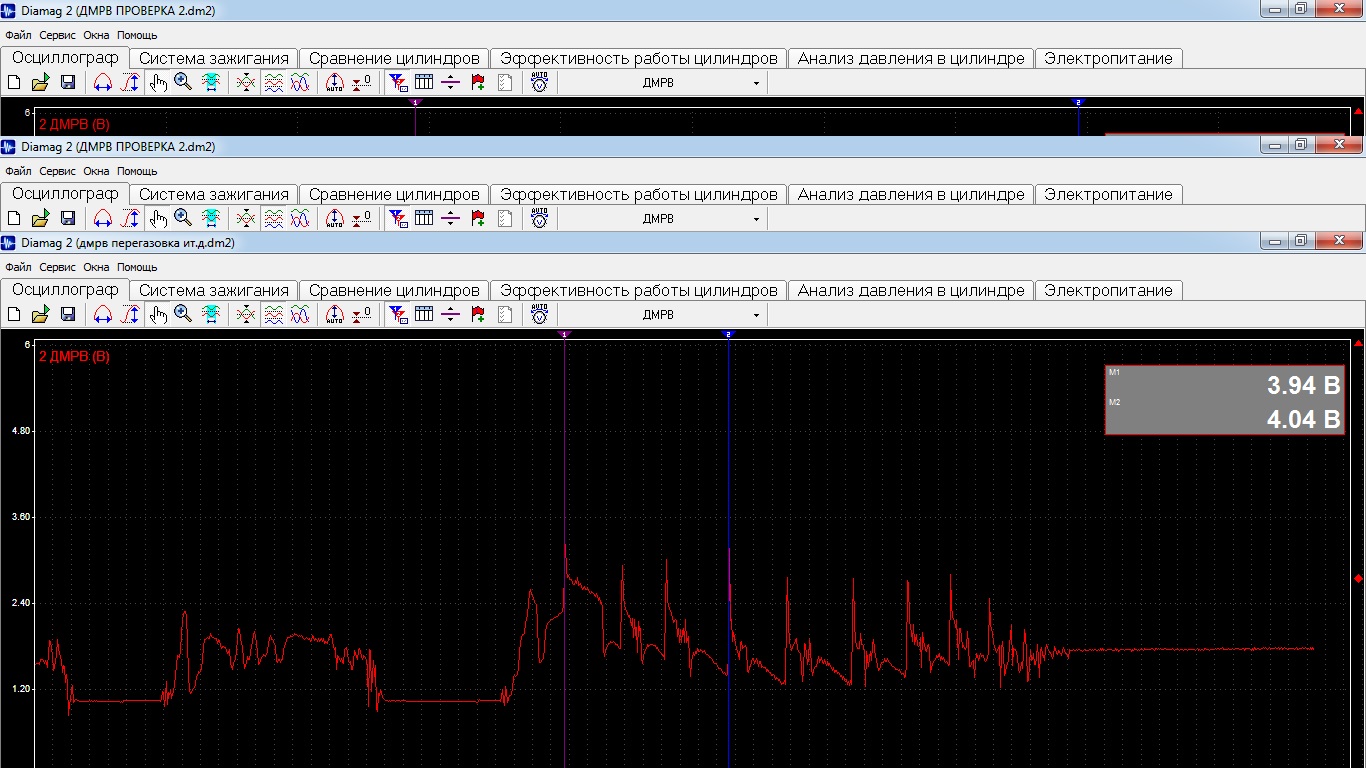Vertical stretch icon in the перегазовка window
The image size is (1366, 768).
(x=130, y=314)
